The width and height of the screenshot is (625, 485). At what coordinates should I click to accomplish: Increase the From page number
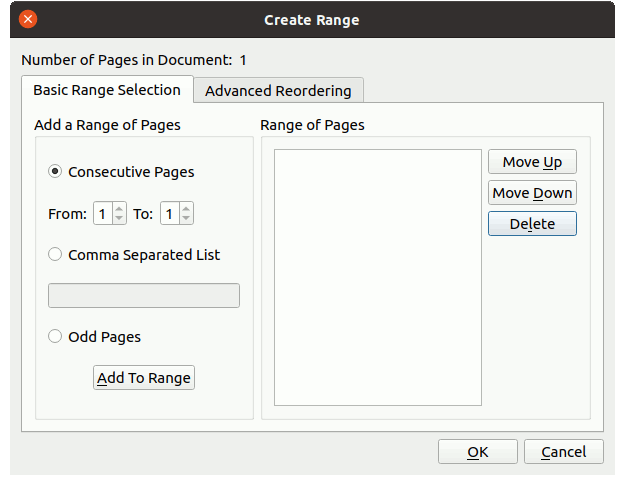tap(119, 209)
